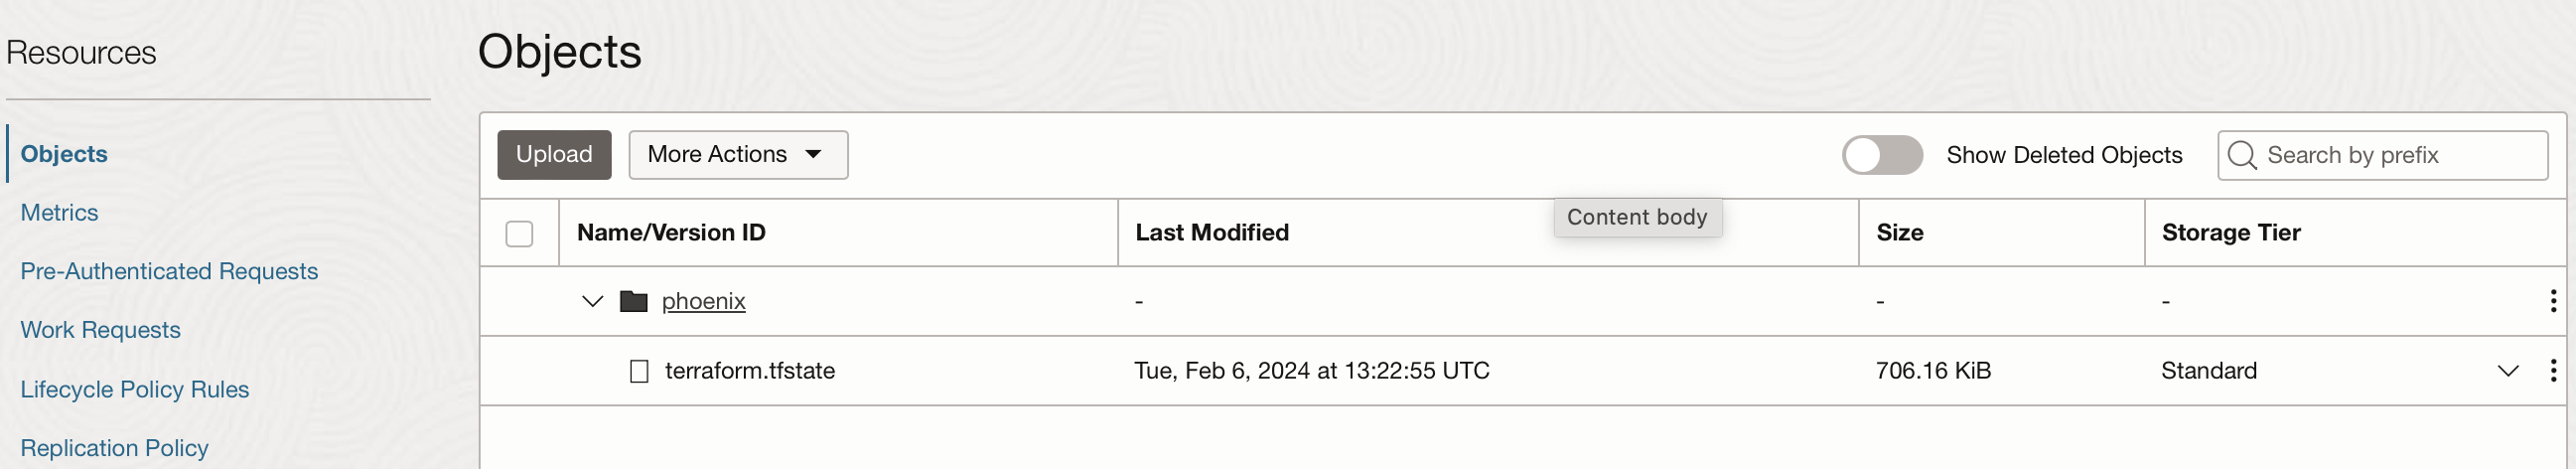2576x469 pixels.
Task: Select Objects in Resources sidebar
Action: point(64,154)
